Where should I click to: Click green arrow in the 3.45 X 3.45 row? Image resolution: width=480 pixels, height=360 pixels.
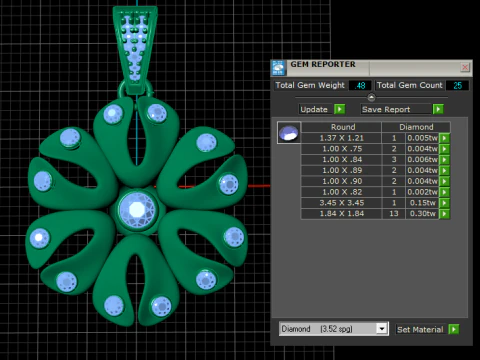click(444, 203)
